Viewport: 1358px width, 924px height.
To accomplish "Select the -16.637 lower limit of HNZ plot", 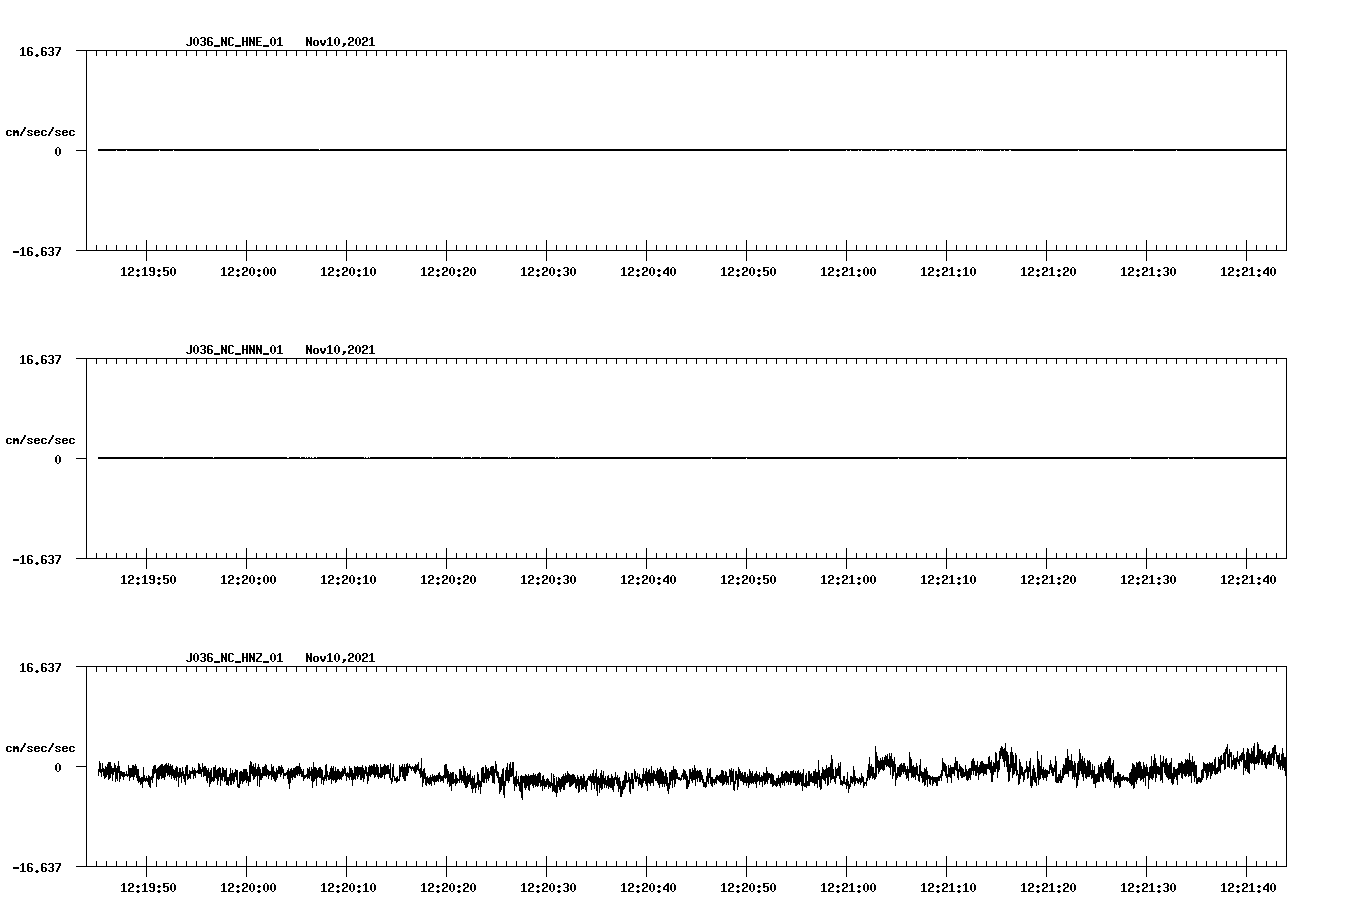I will pyautogui.click(x=37, y=867).
